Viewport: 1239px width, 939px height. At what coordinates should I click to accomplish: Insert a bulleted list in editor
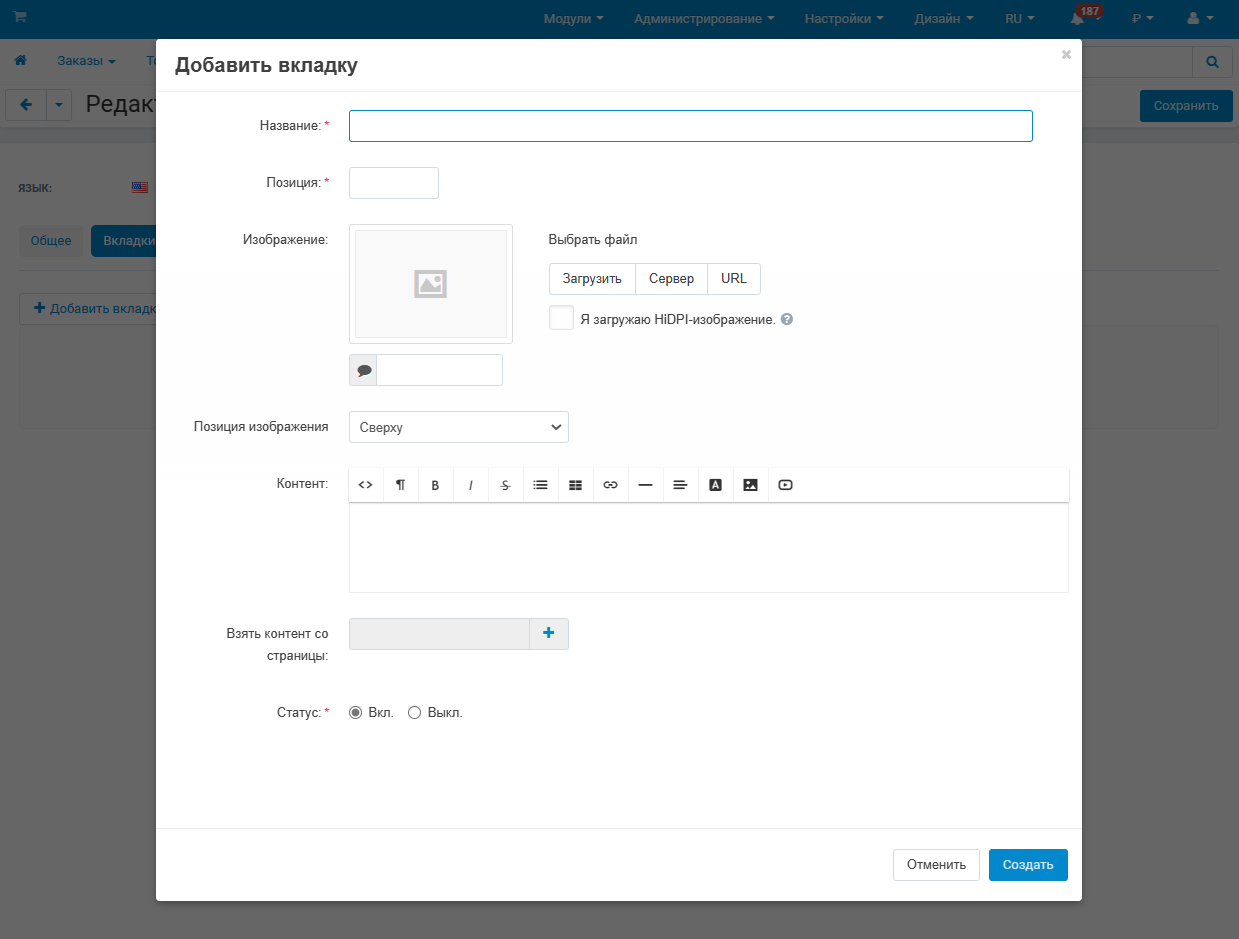click(540, 485)
